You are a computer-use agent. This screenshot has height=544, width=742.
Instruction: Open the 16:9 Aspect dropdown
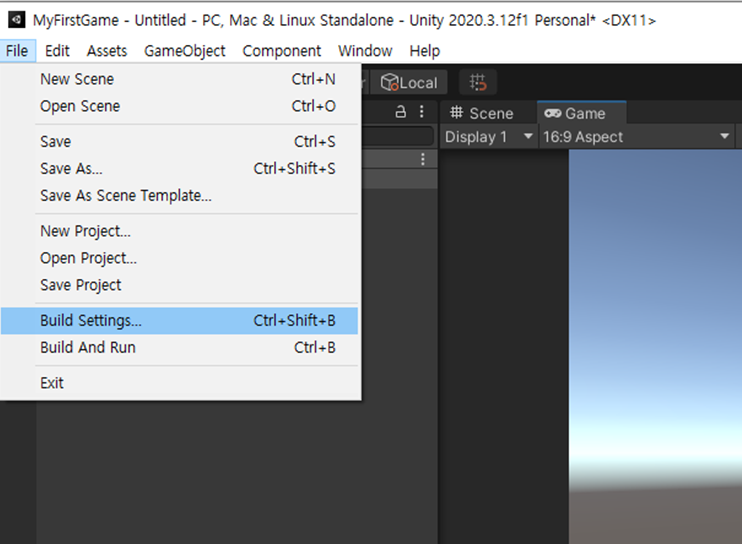[x=636, y=137]
